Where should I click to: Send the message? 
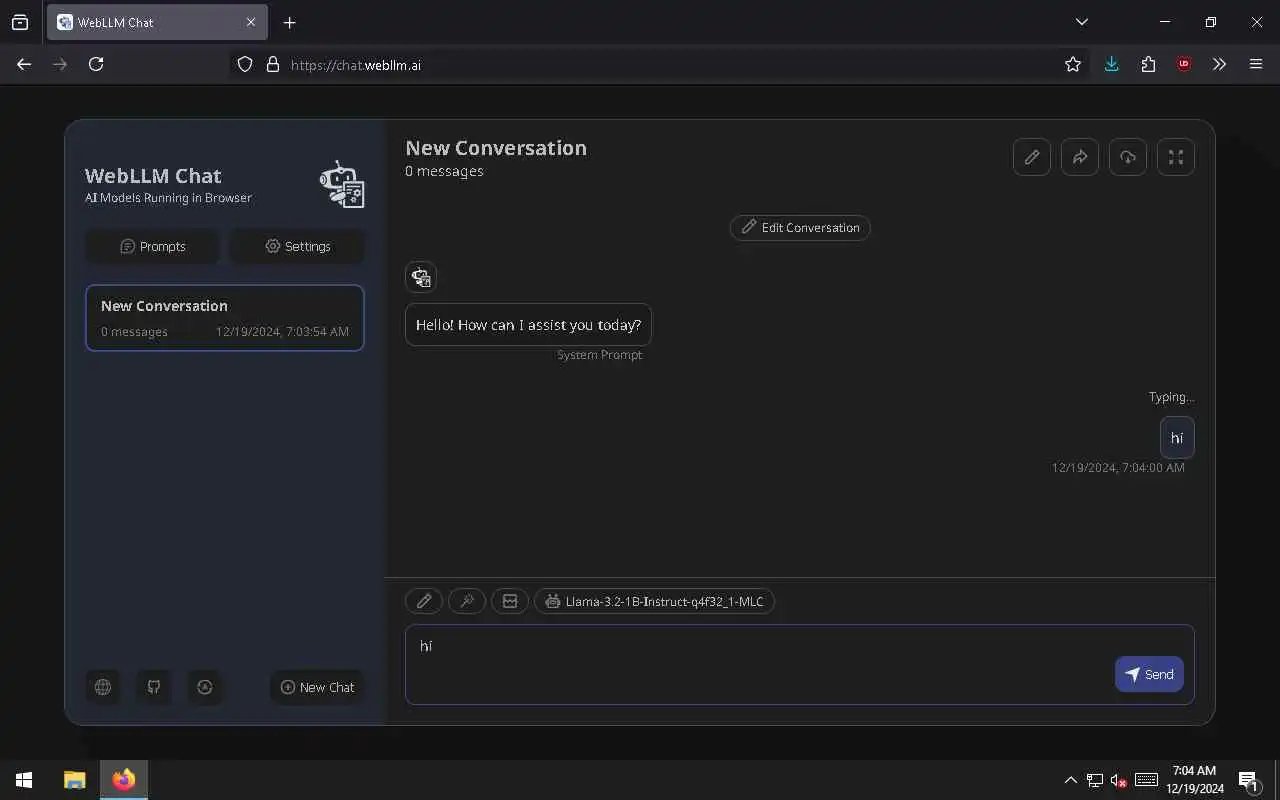(x=1149, y=674)
